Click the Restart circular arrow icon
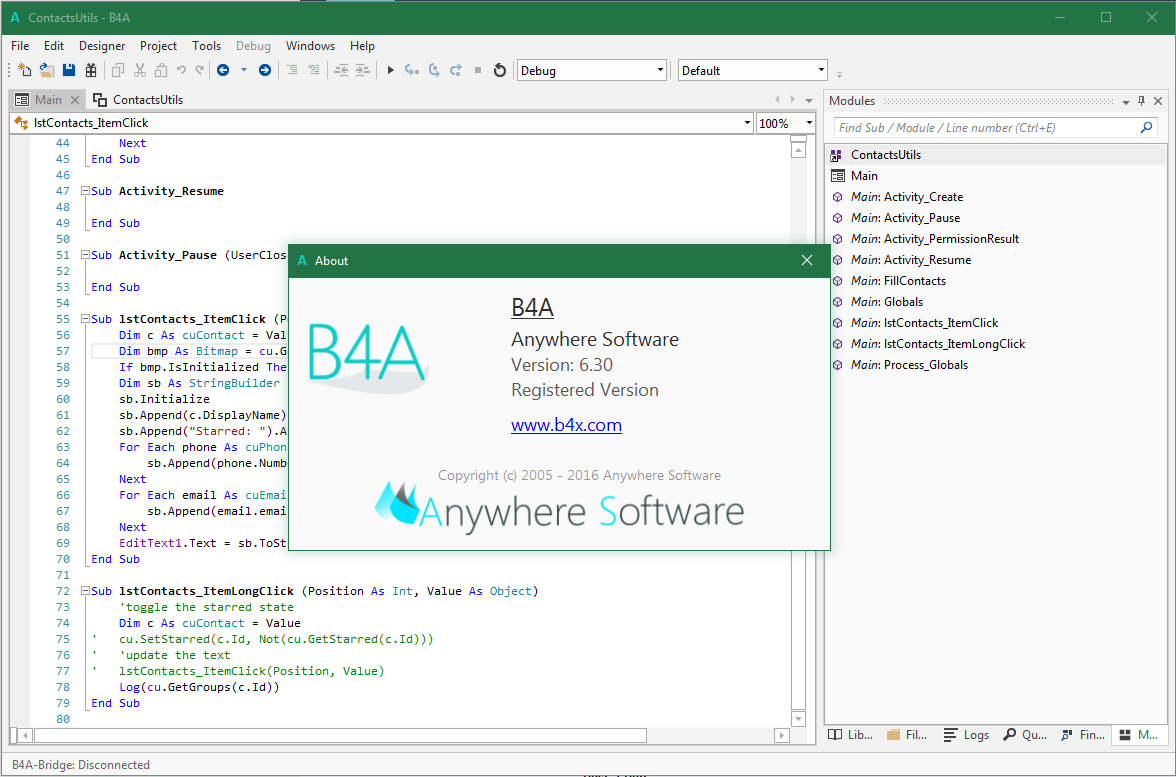Image resolution: width=1176 pixels, height=777 pixels. pos(500,70)
